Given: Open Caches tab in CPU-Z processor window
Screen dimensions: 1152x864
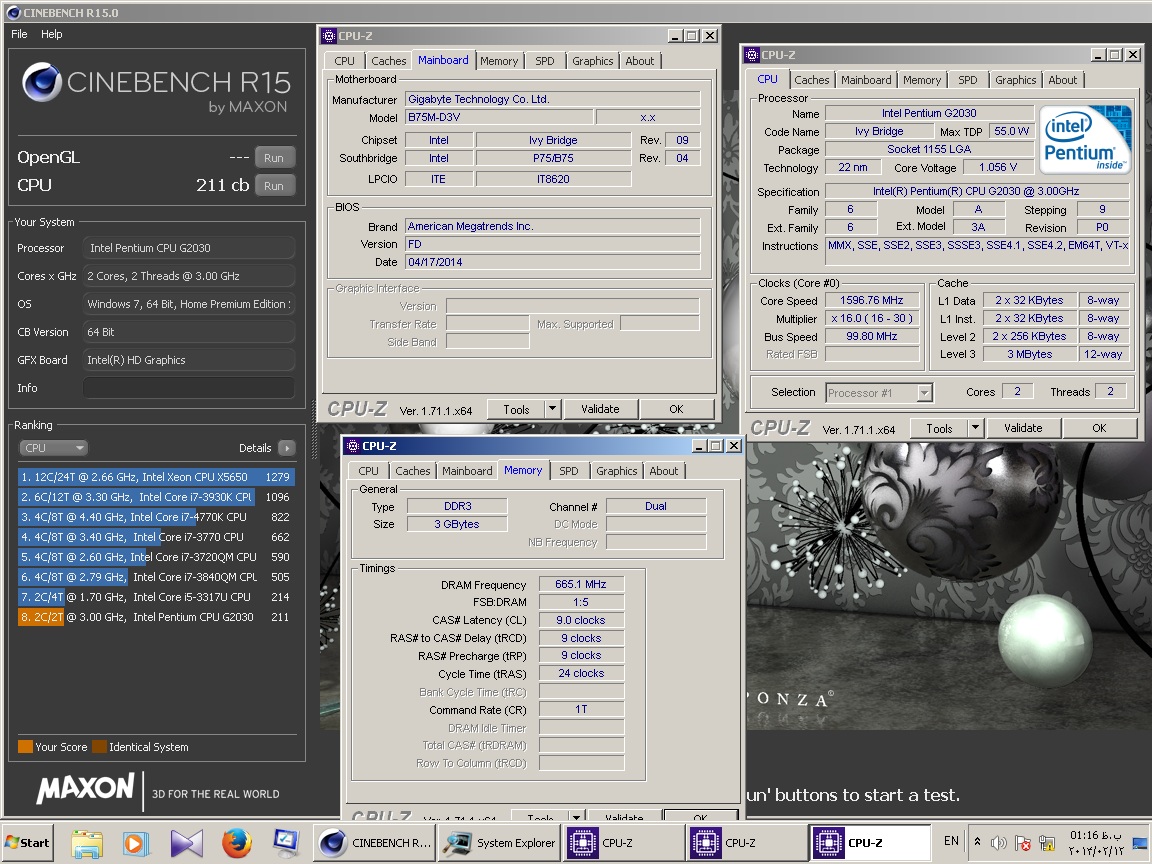Looking at the screenshot, I should 812,80.
